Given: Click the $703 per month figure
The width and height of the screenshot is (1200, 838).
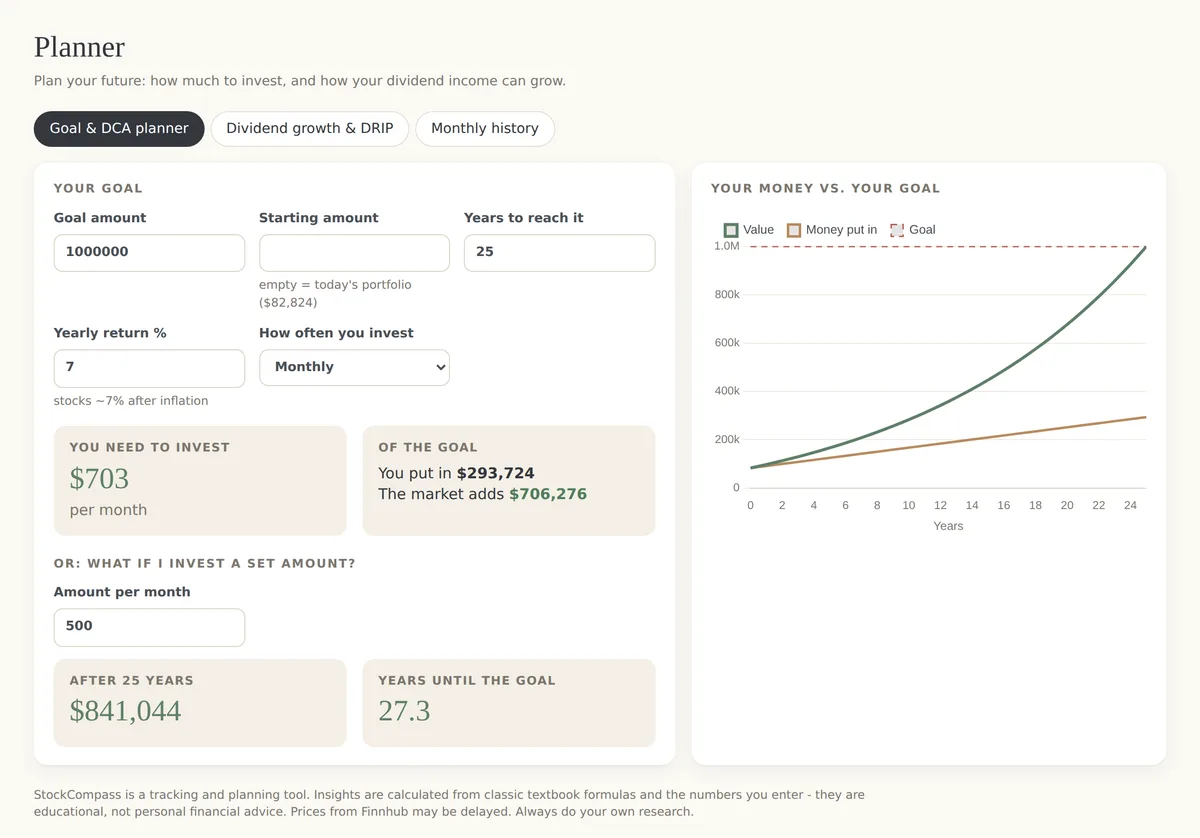Looking at the screenshot, I should [x=99, y=479].
